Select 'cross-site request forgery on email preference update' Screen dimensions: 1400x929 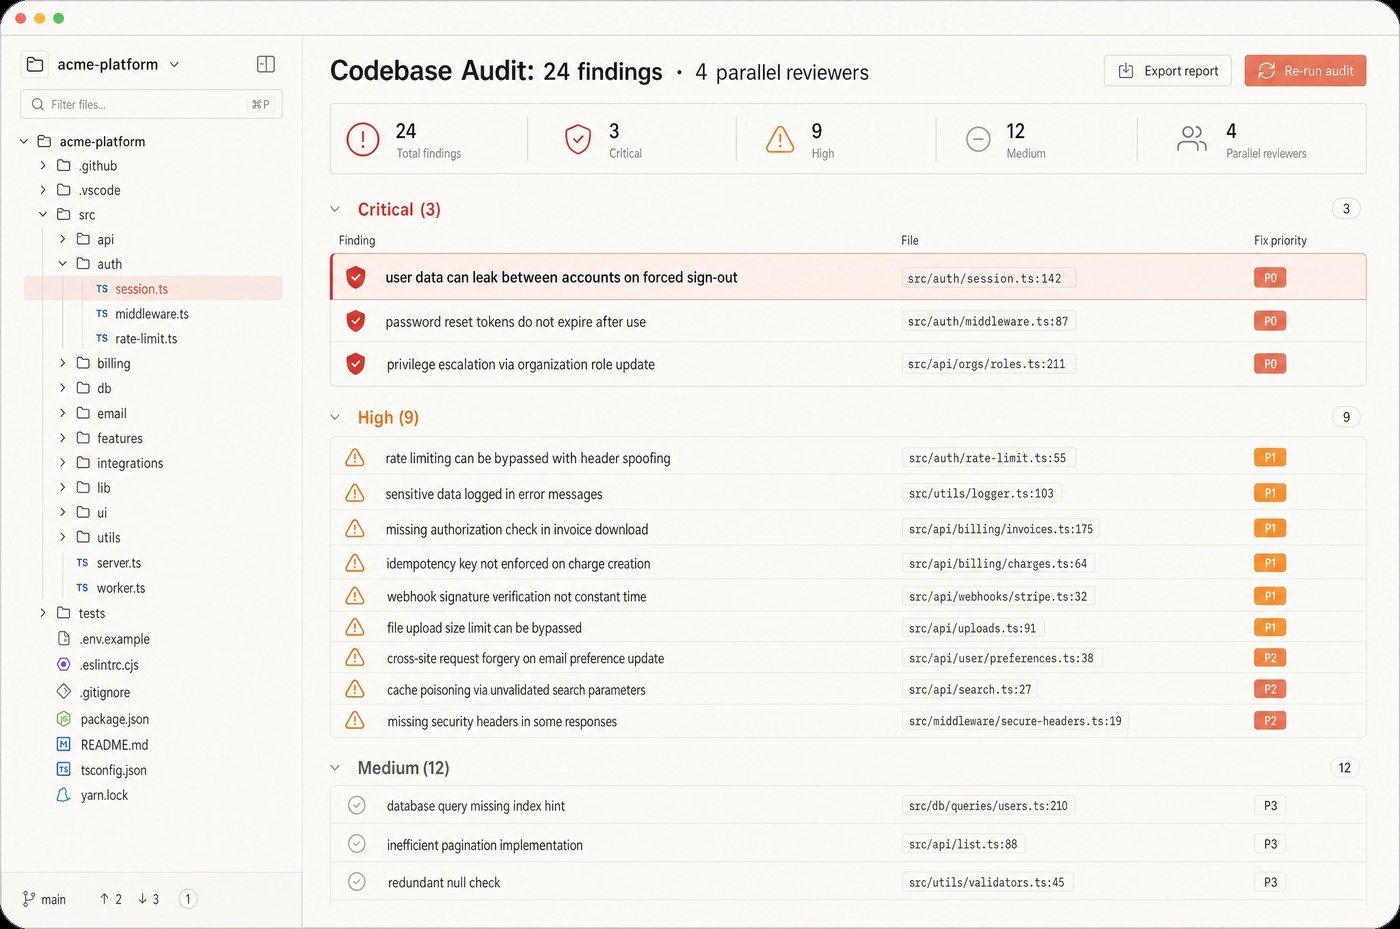click(x=848, y=658)
